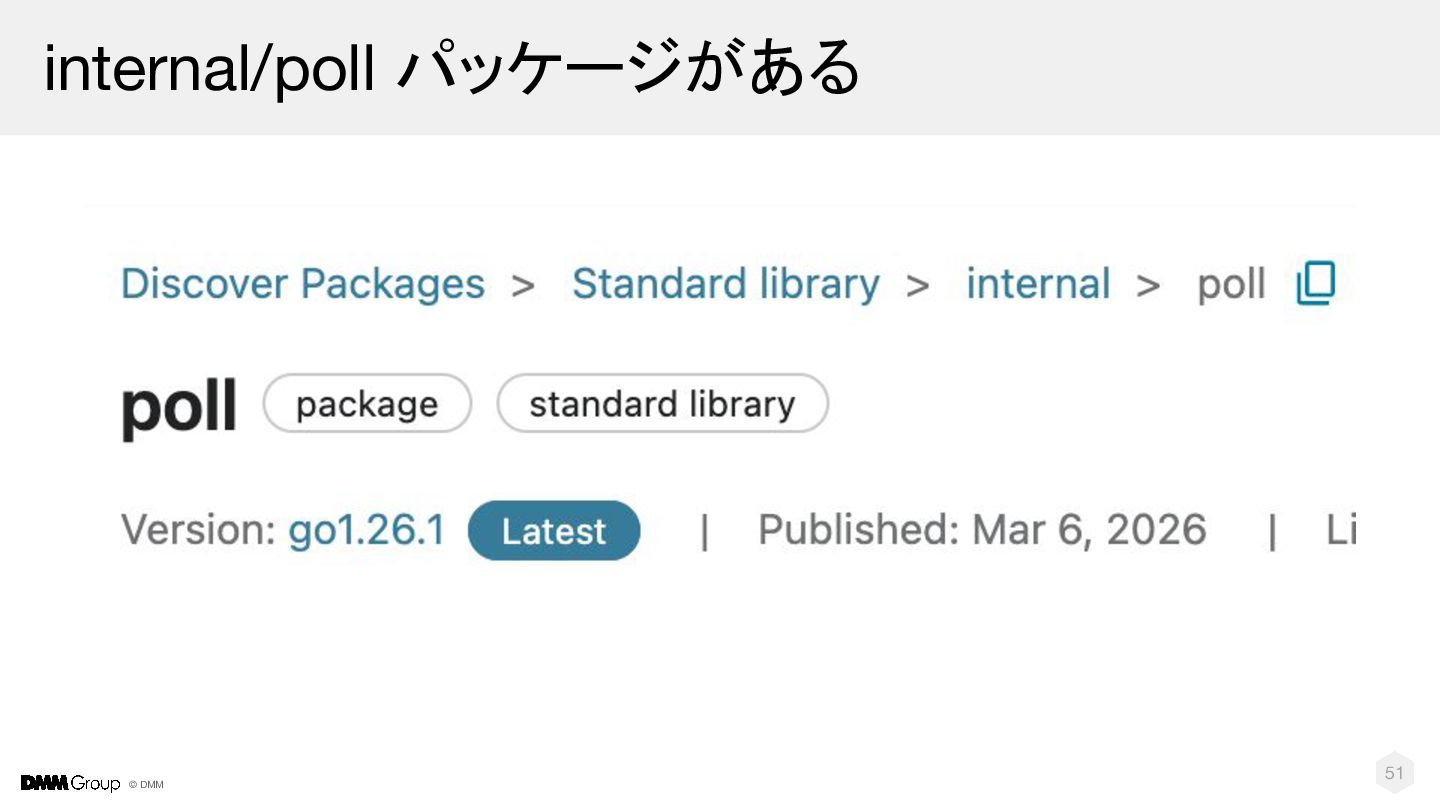
Task: Click the Version: label text
Action: coord(198,530)
